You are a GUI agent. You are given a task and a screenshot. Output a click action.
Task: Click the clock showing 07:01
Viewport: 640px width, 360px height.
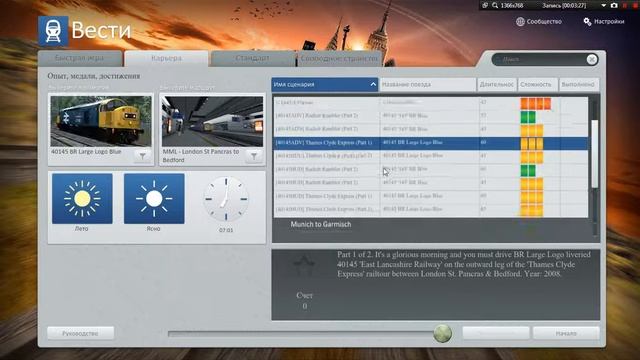(x=226, y=199)
